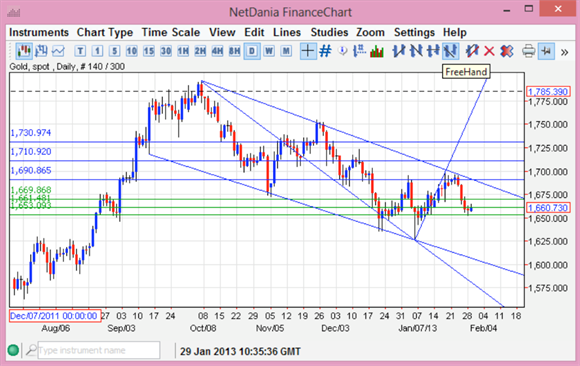Print the chart using printer icon
Viewport: 580px width, 366px height.
529,51
